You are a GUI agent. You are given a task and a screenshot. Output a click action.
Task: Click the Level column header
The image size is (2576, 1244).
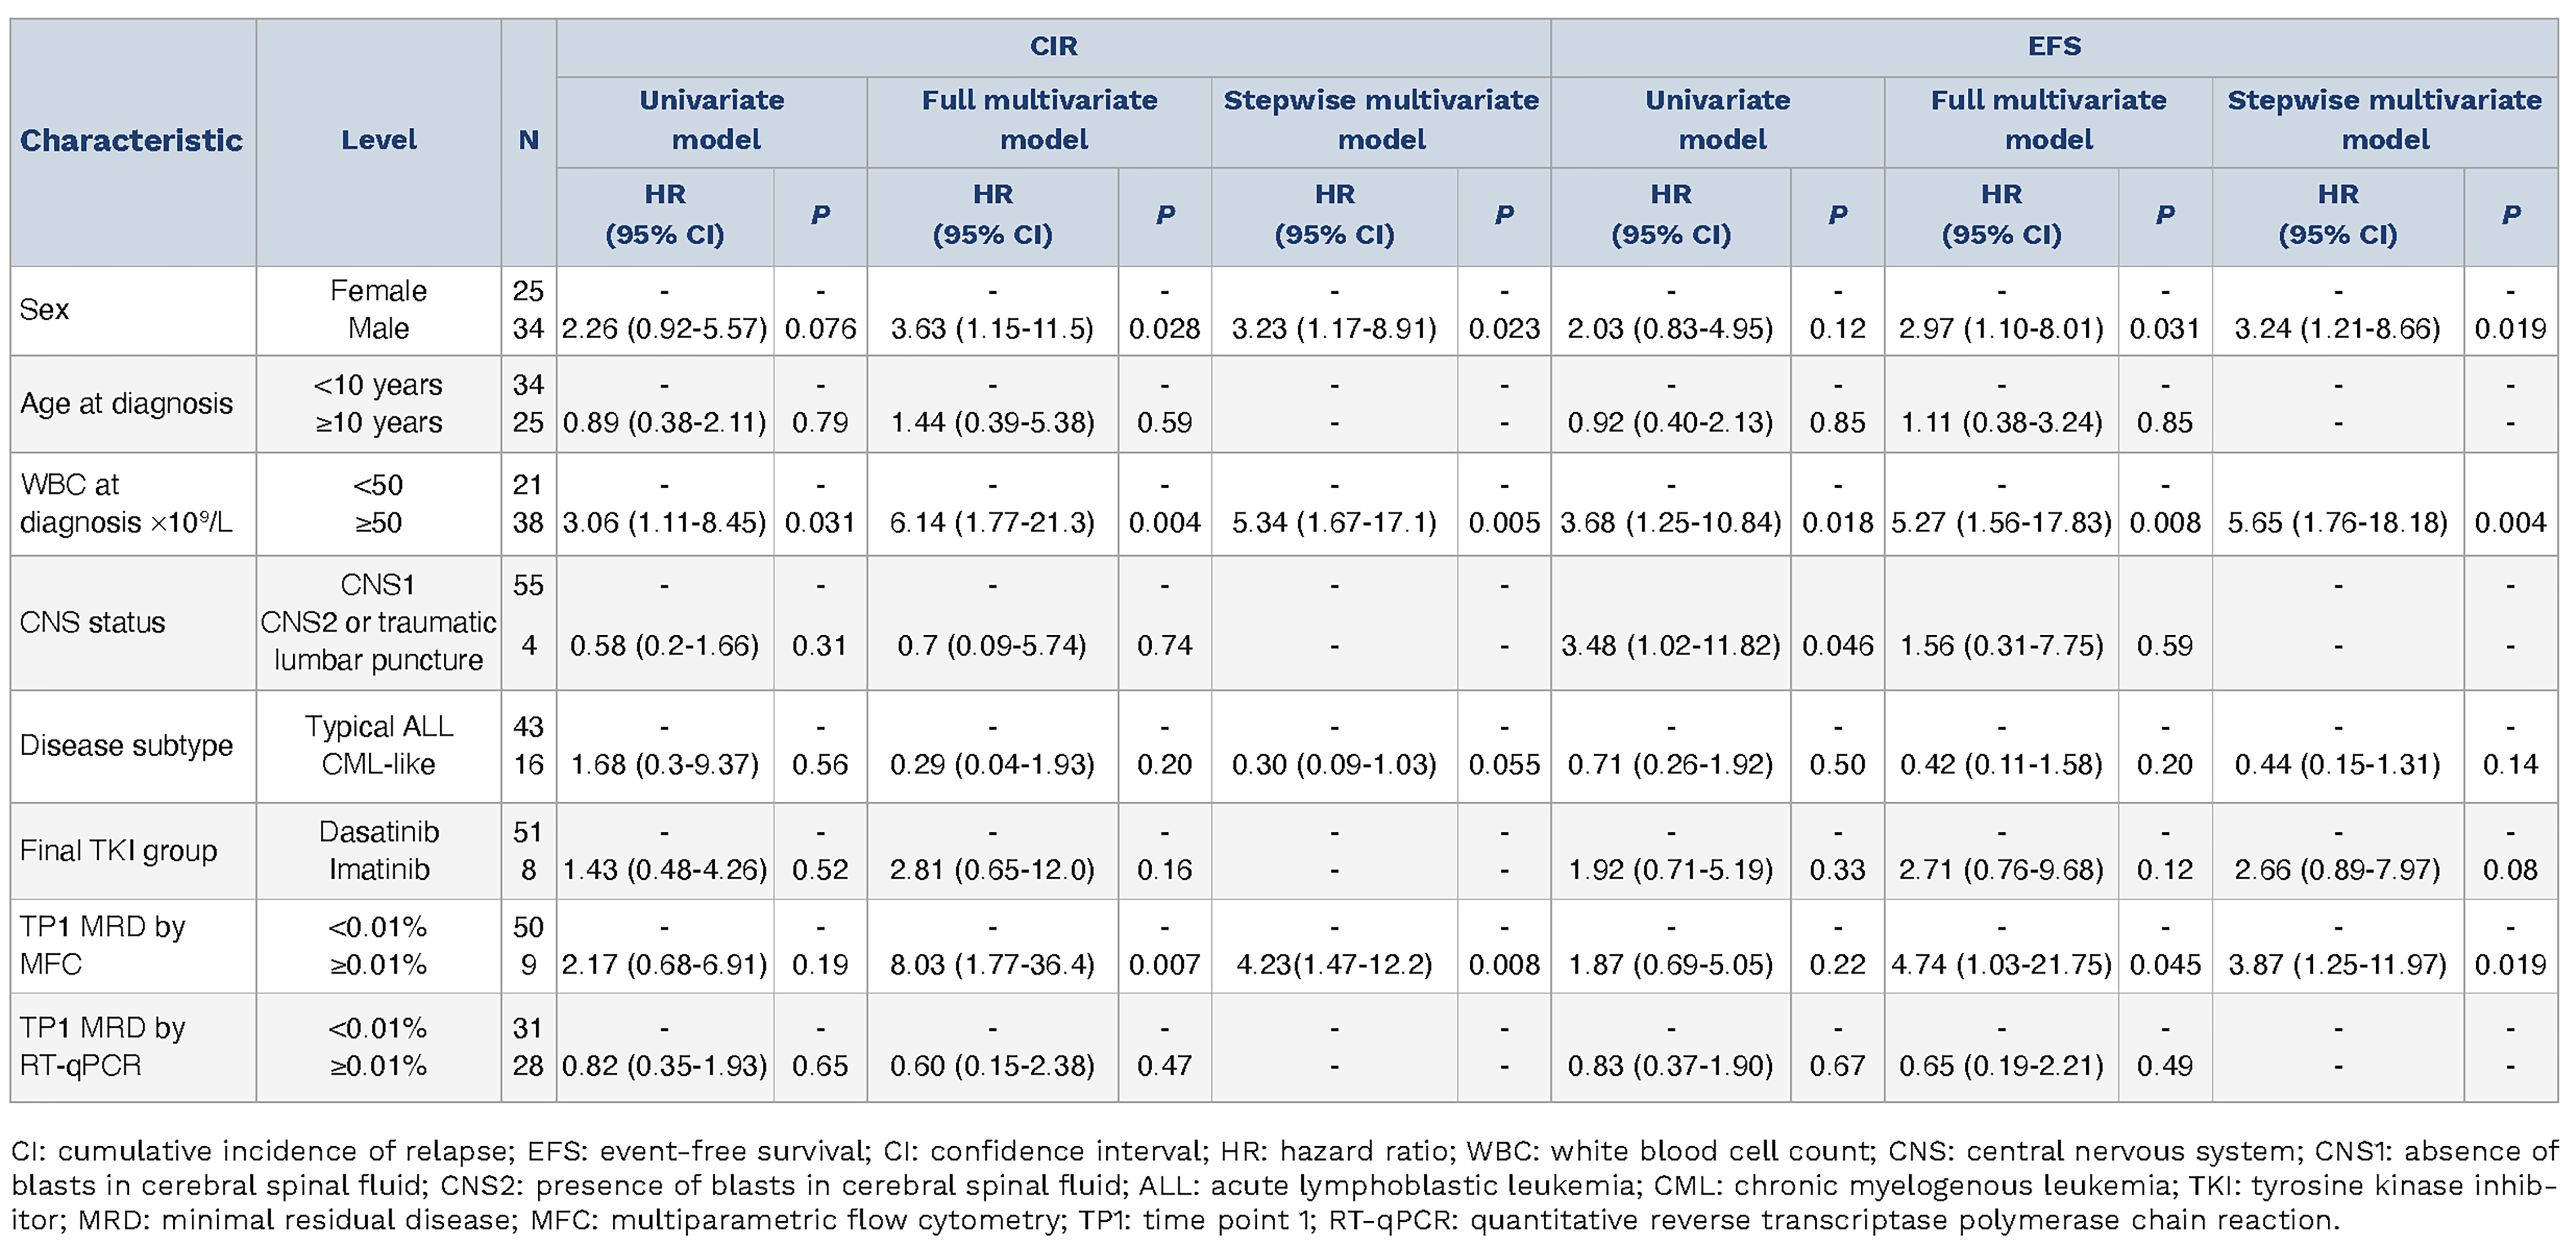(378, 140)
